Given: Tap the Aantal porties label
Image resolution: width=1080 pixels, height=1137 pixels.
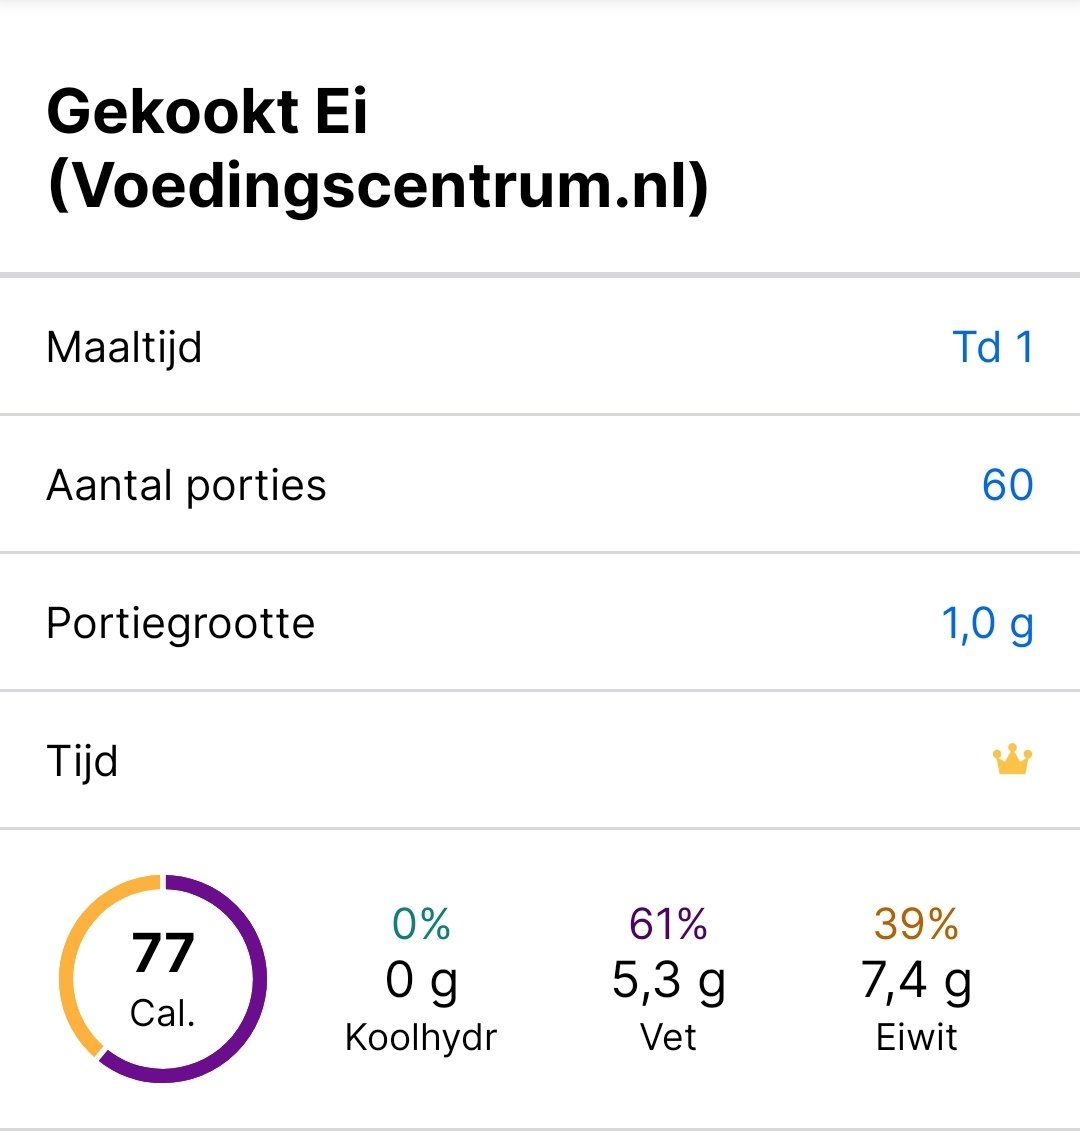Looking at the screenshot, I should [x=186, y=485].
